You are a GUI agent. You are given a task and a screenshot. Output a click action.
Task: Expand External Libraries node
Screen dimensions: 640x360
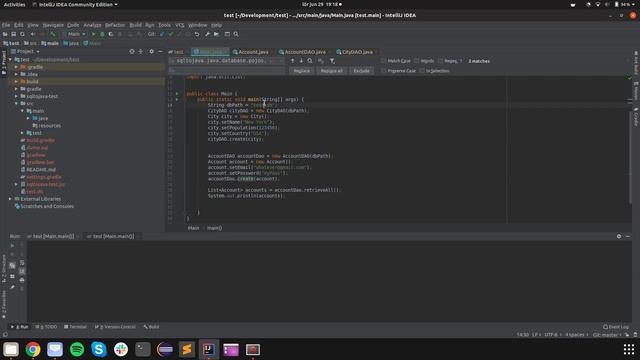point(10,199)
